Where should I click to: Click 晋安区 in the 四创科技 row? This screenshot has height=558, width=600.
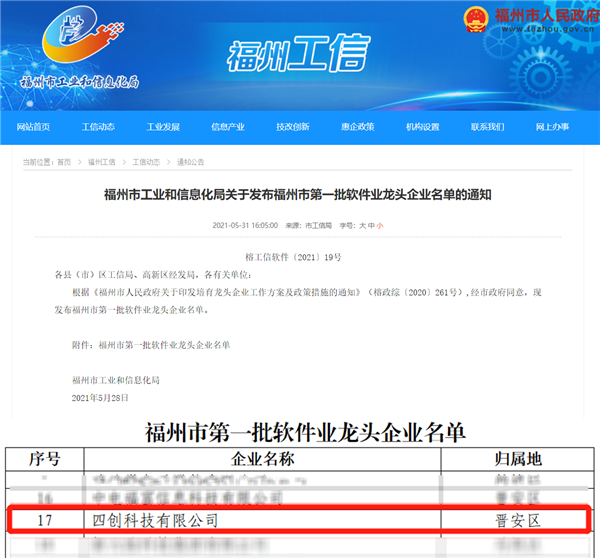click(518, 520)
